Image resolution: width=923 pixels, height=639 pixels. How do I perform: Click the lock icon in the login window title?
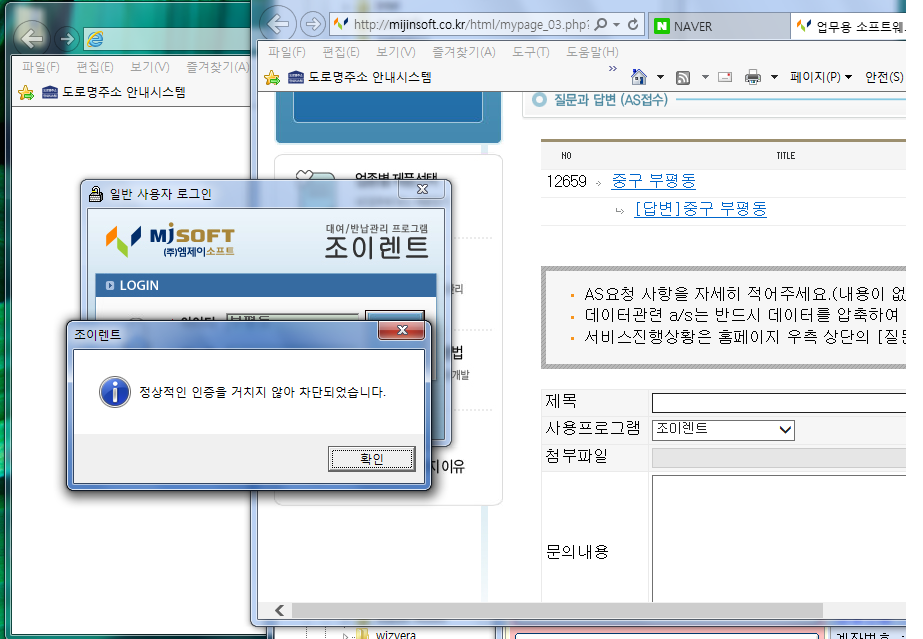click(95, 194)
